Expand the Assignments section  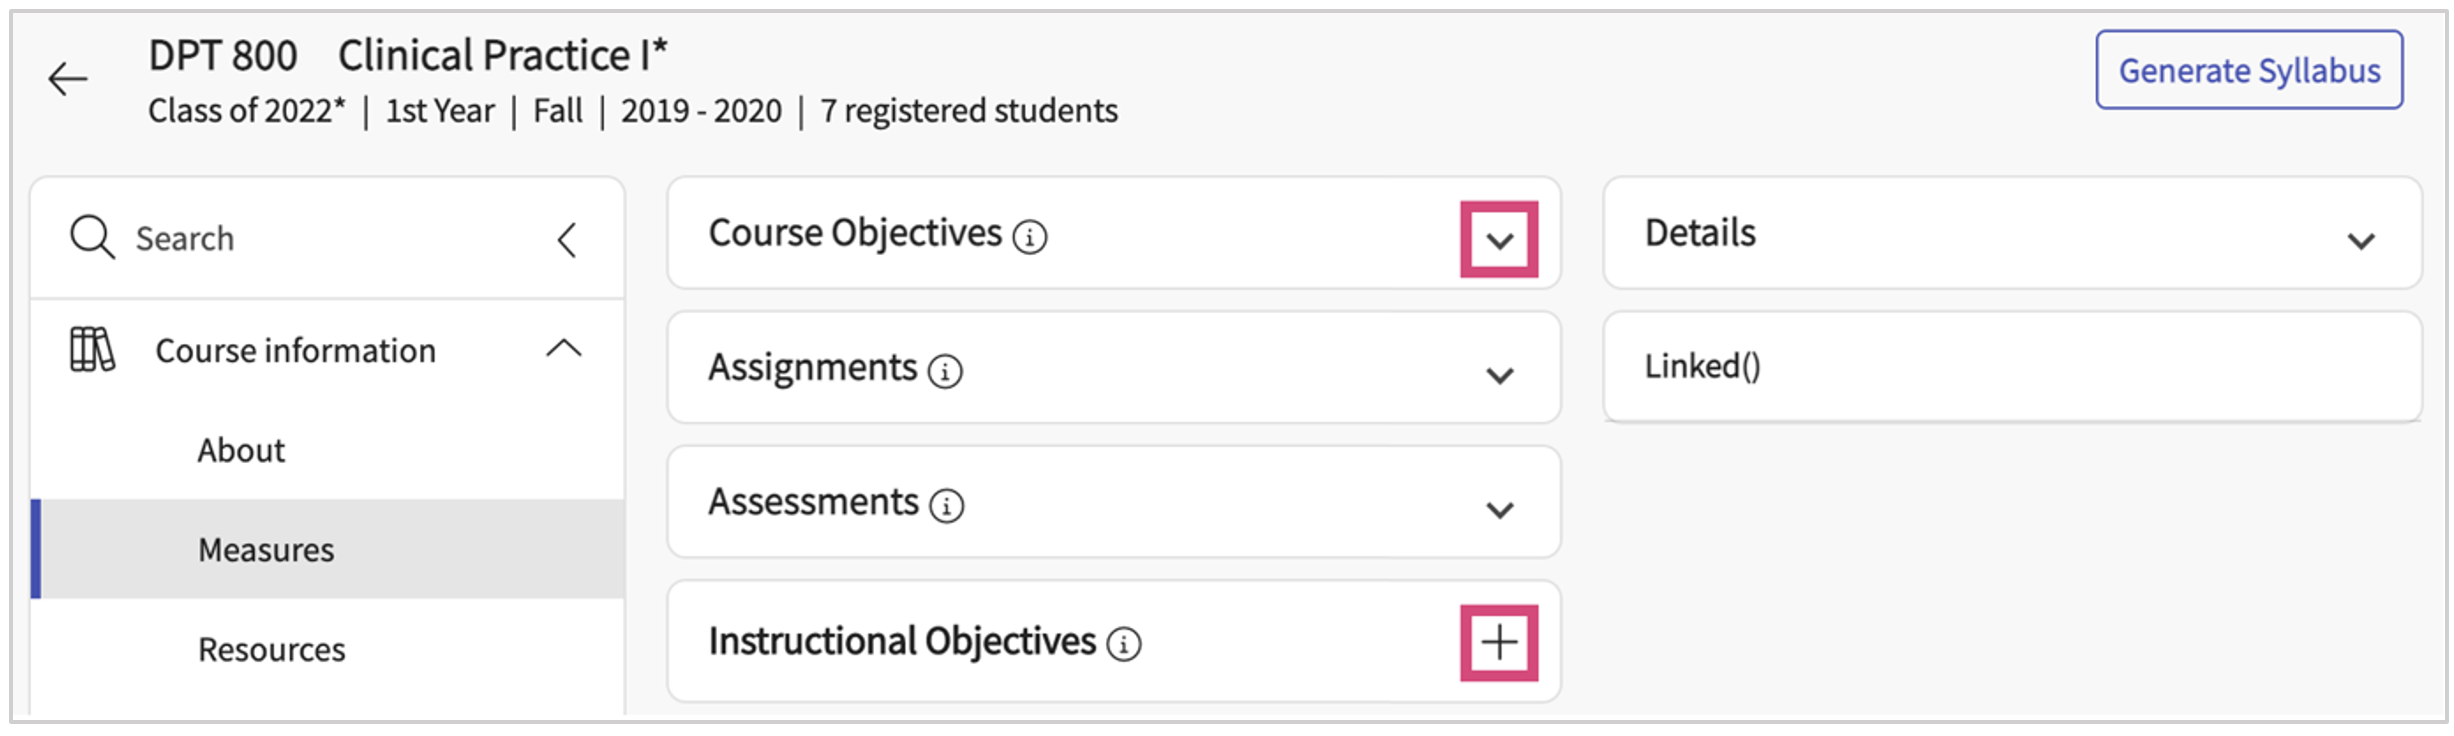click(1499, 375)
